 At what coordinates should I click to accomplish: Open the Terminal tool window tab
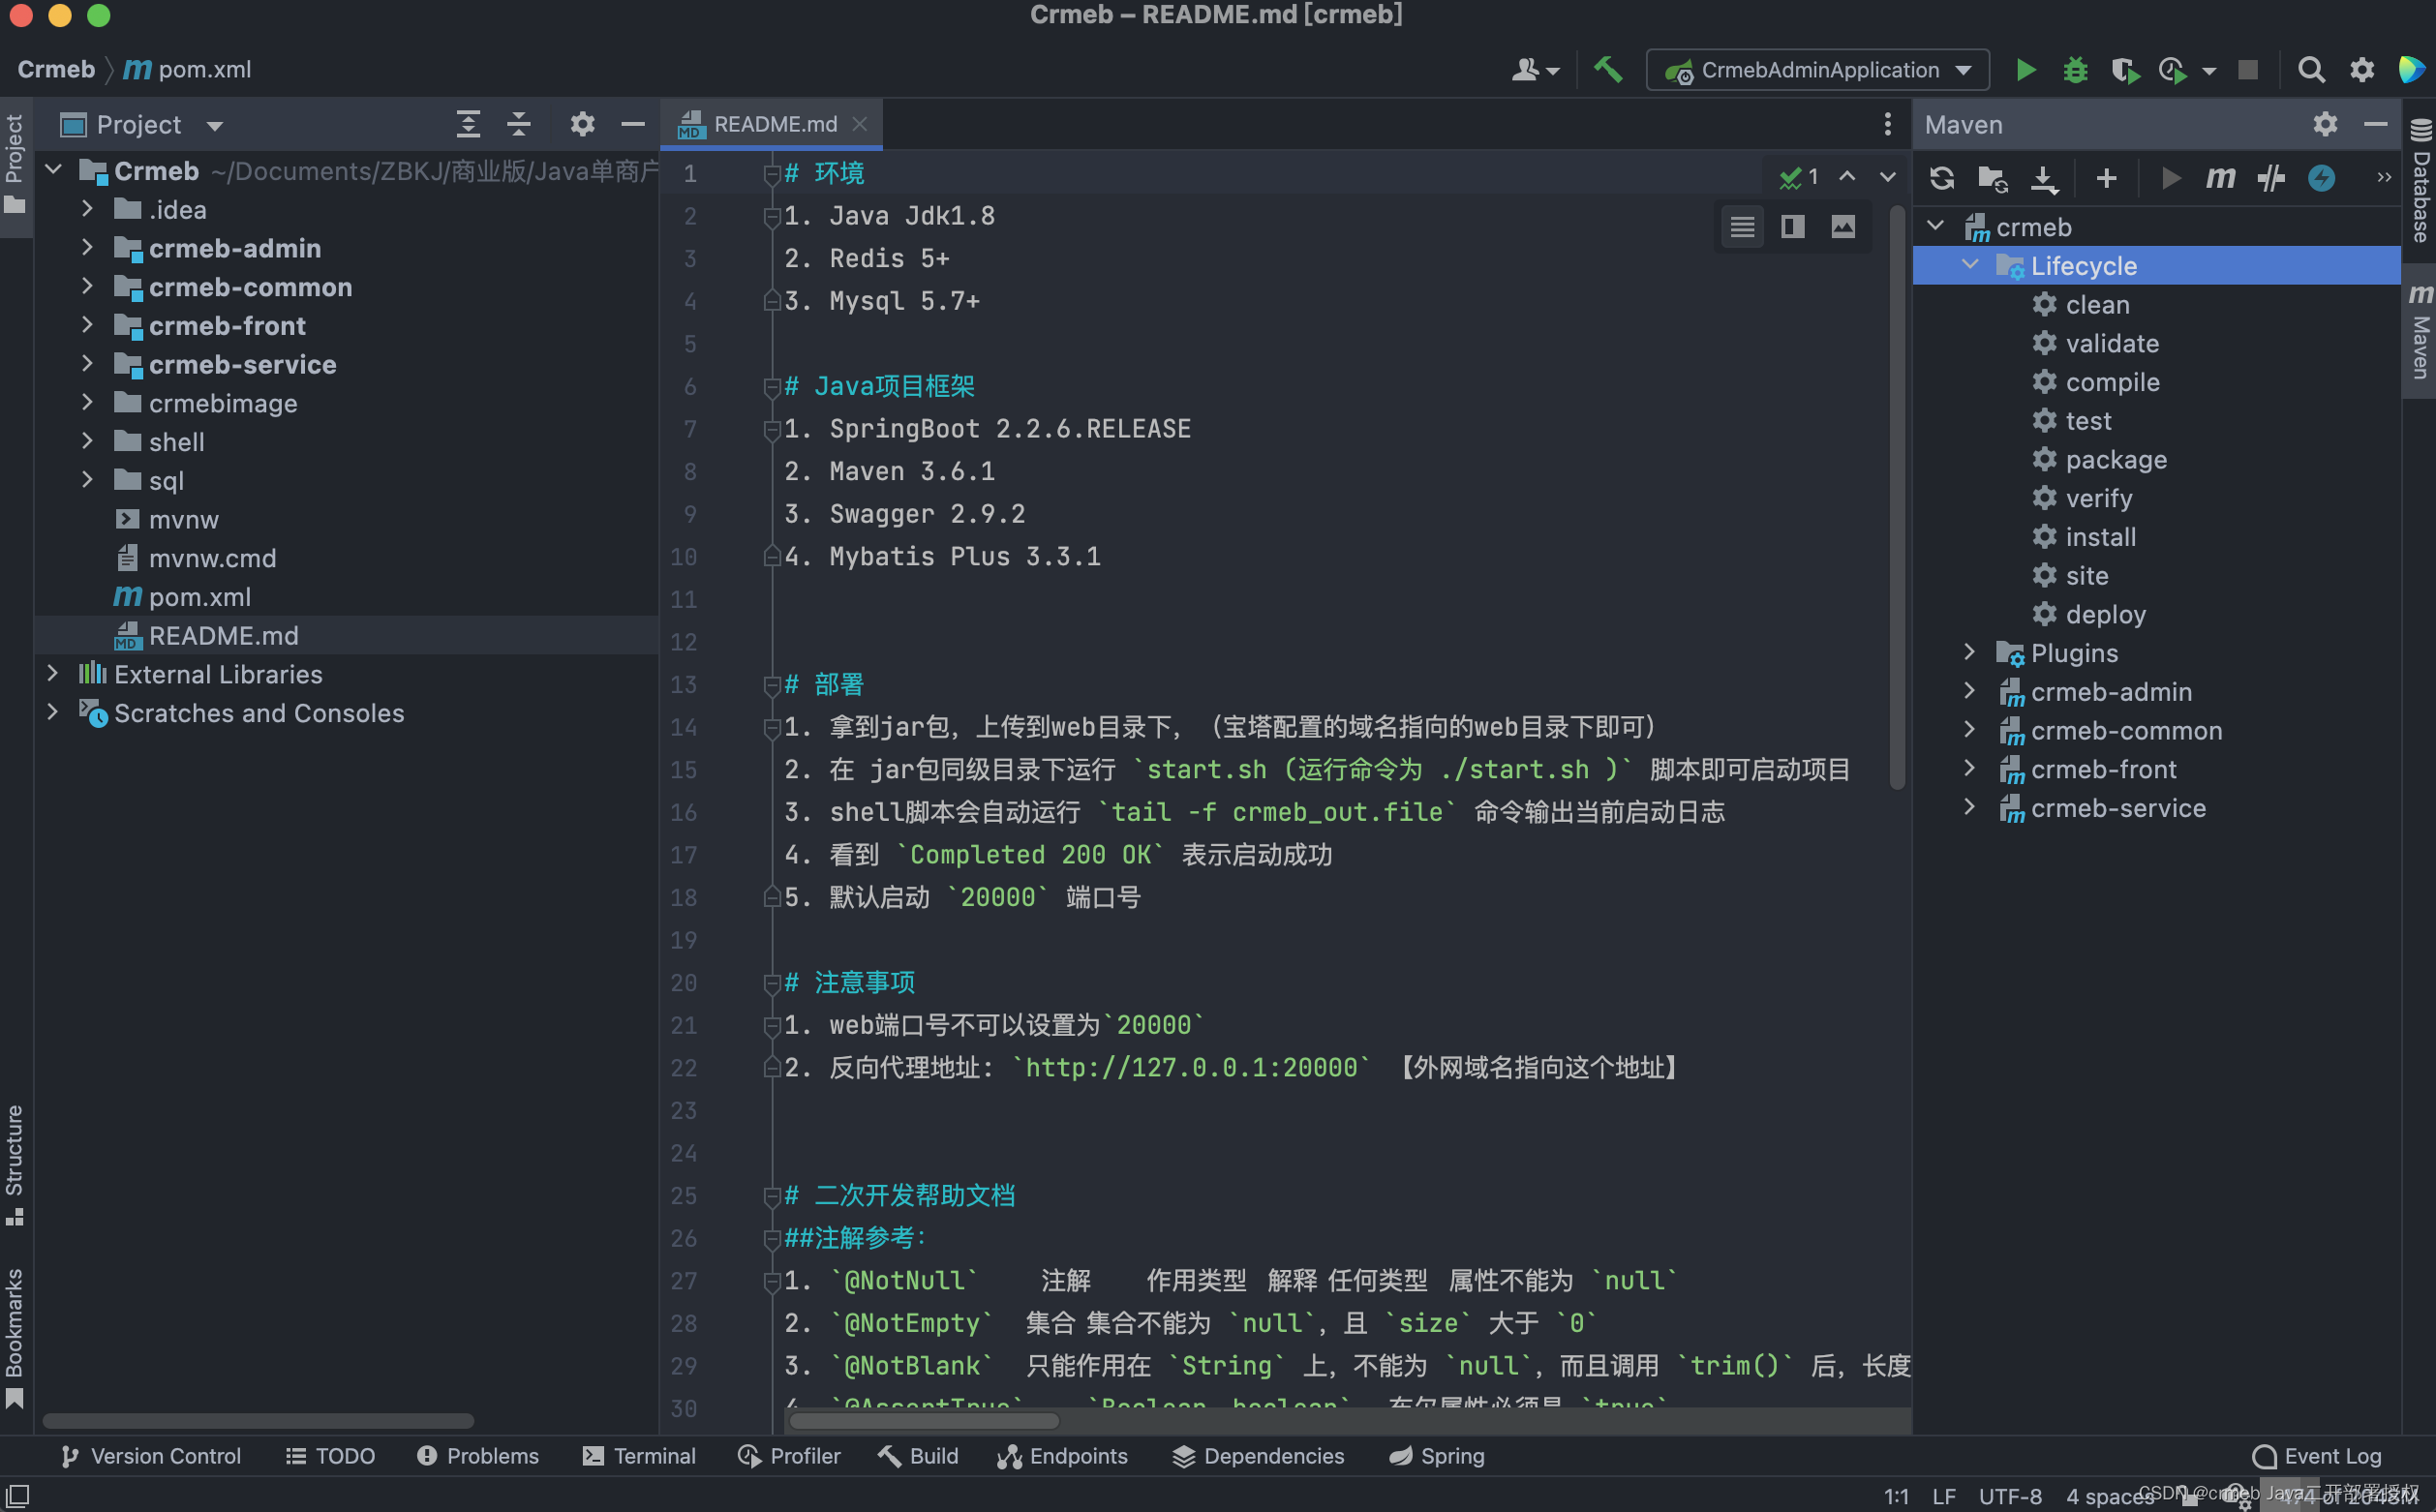tap(639, 1456)
